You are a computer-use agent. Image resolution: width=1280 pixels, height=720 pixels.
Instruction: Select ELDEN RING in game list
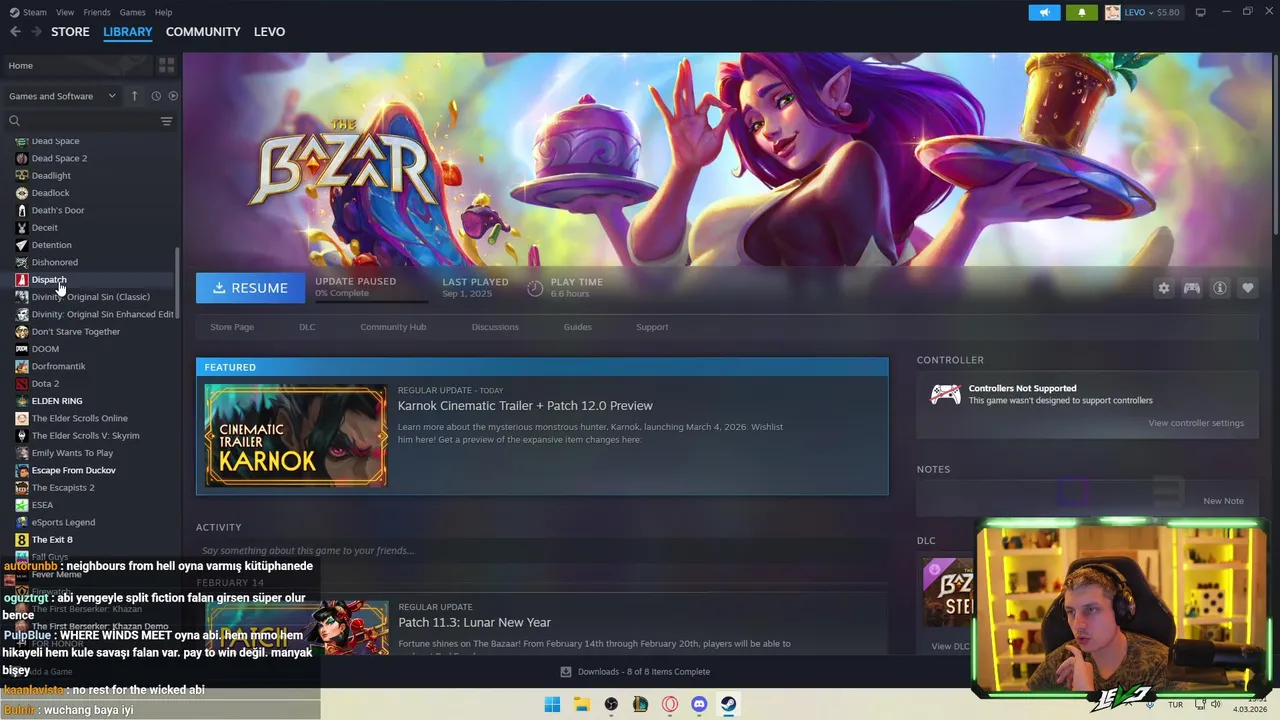point(57,401)
